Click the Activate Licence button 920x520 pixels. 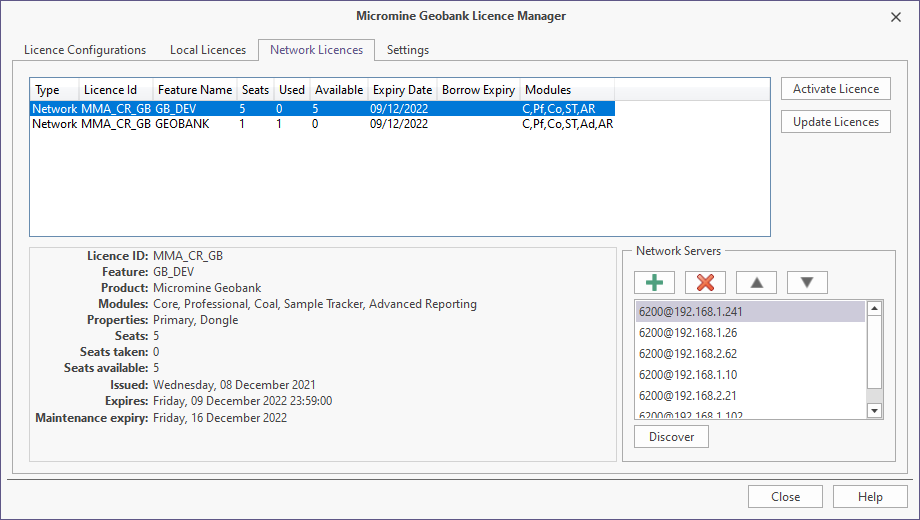coord(836,89)
